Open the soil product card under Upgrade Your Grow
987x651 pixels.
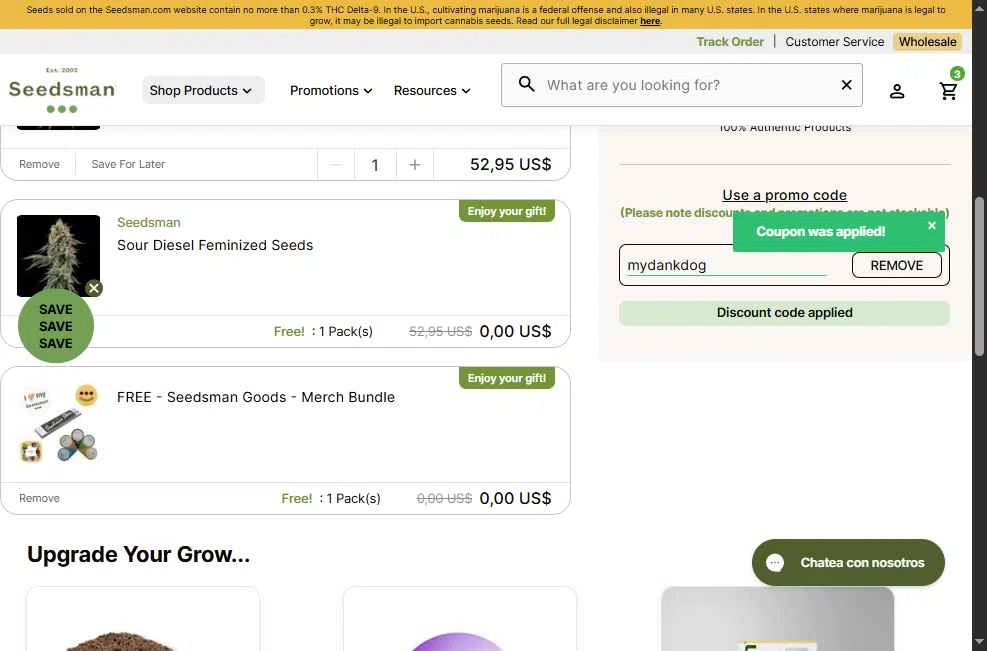pyautogui.click(x=143, y=619)
